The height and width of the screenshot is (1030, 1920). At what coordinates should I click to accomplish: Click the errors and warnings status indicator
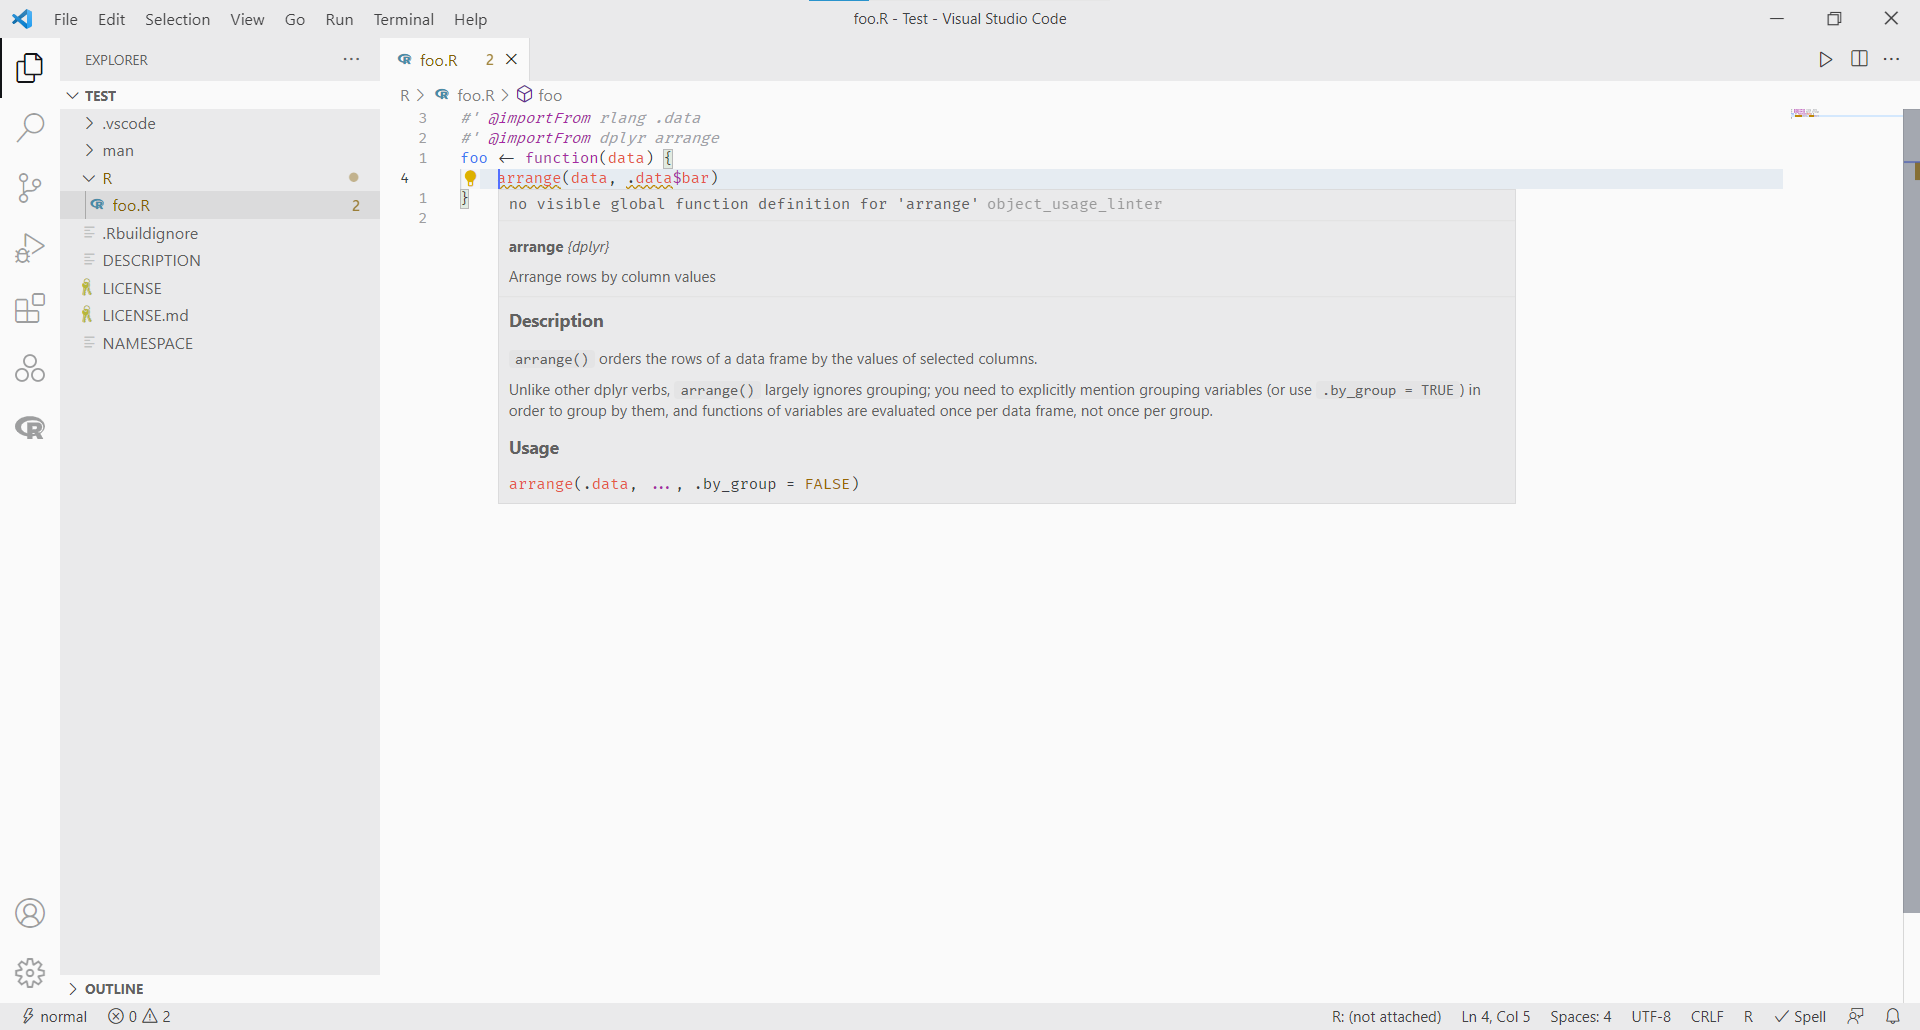click(139, 1016)
